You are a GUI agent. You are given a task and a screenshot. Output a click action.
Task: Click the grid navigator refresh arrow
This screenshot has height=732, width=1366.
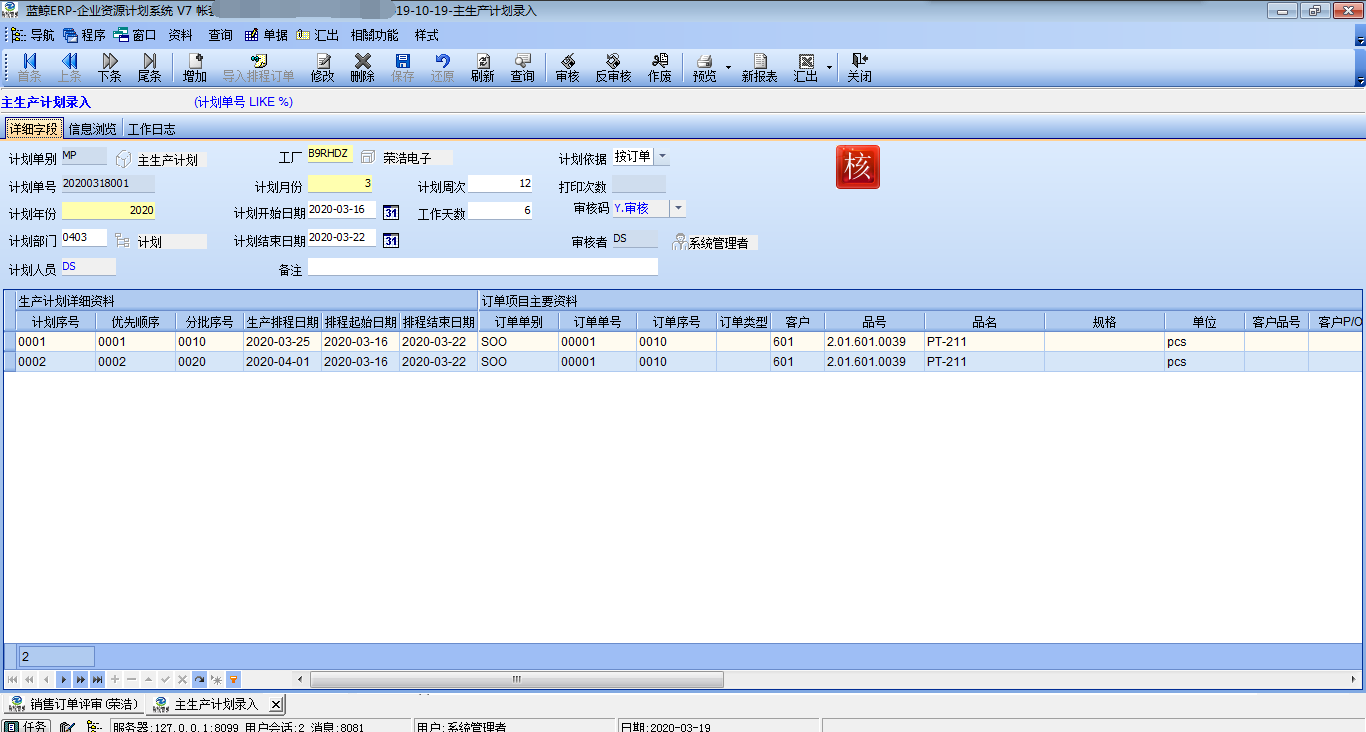tap(199, 679)
